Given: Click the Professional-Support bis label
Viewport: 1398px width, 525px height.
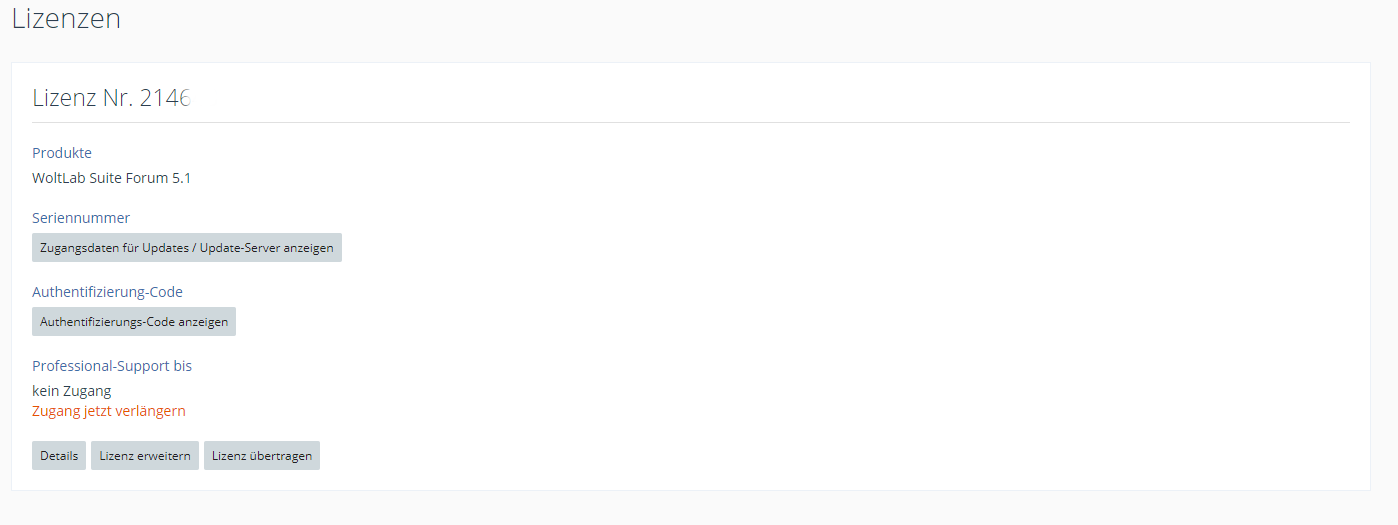Looking at the screenshot, I should point(112,366).
